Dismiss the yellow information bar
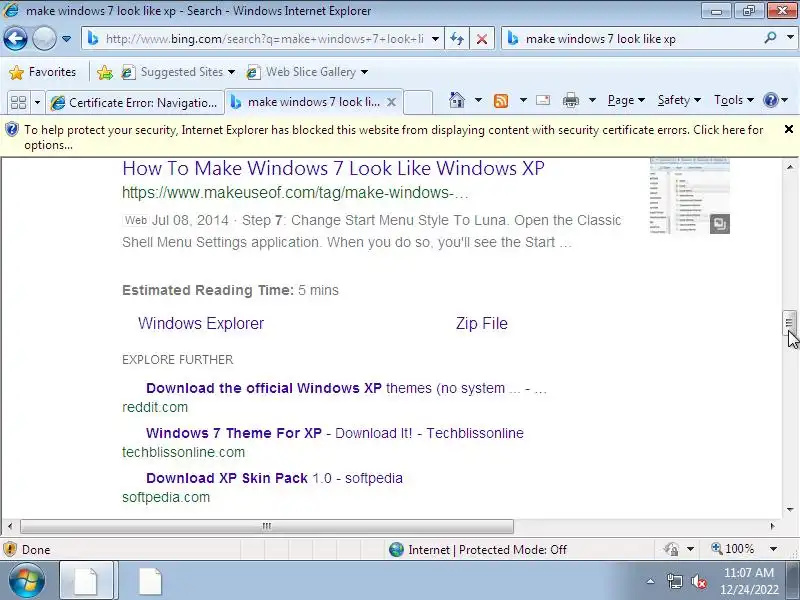The image size is (800, 600). point(789,129)
